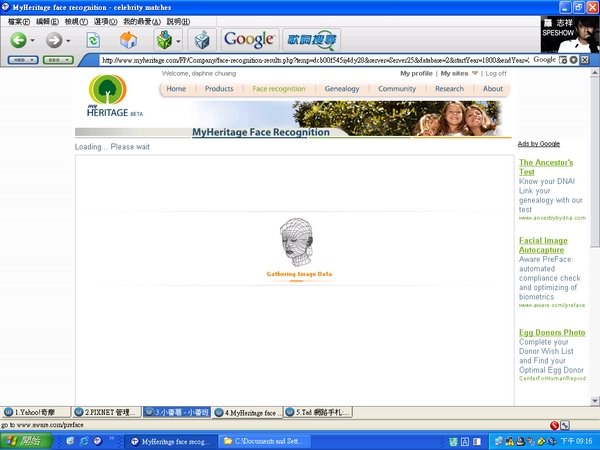Open the back button history dropdown arrow
The width and height of the screenshot is (600, 450).
[33, 40]
